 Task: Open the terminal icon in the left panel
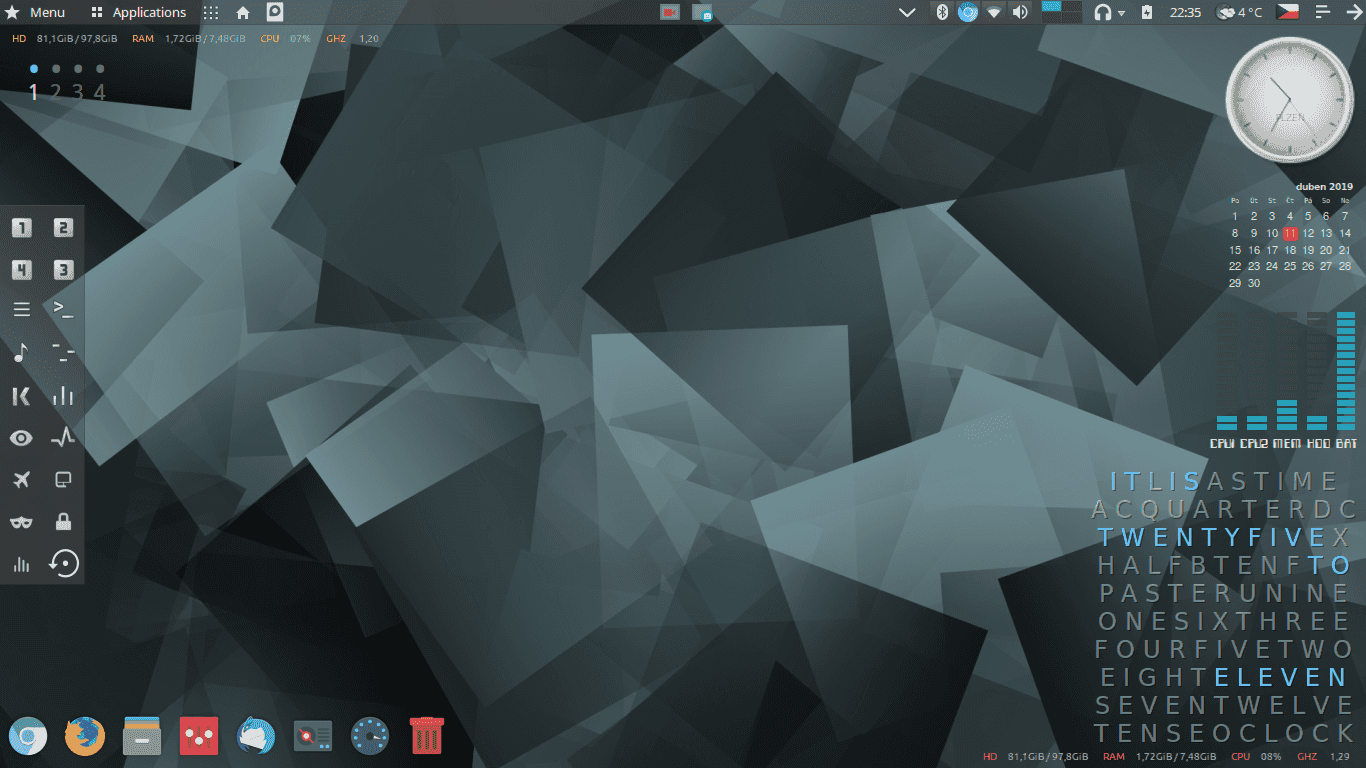(x=63, y=309)
